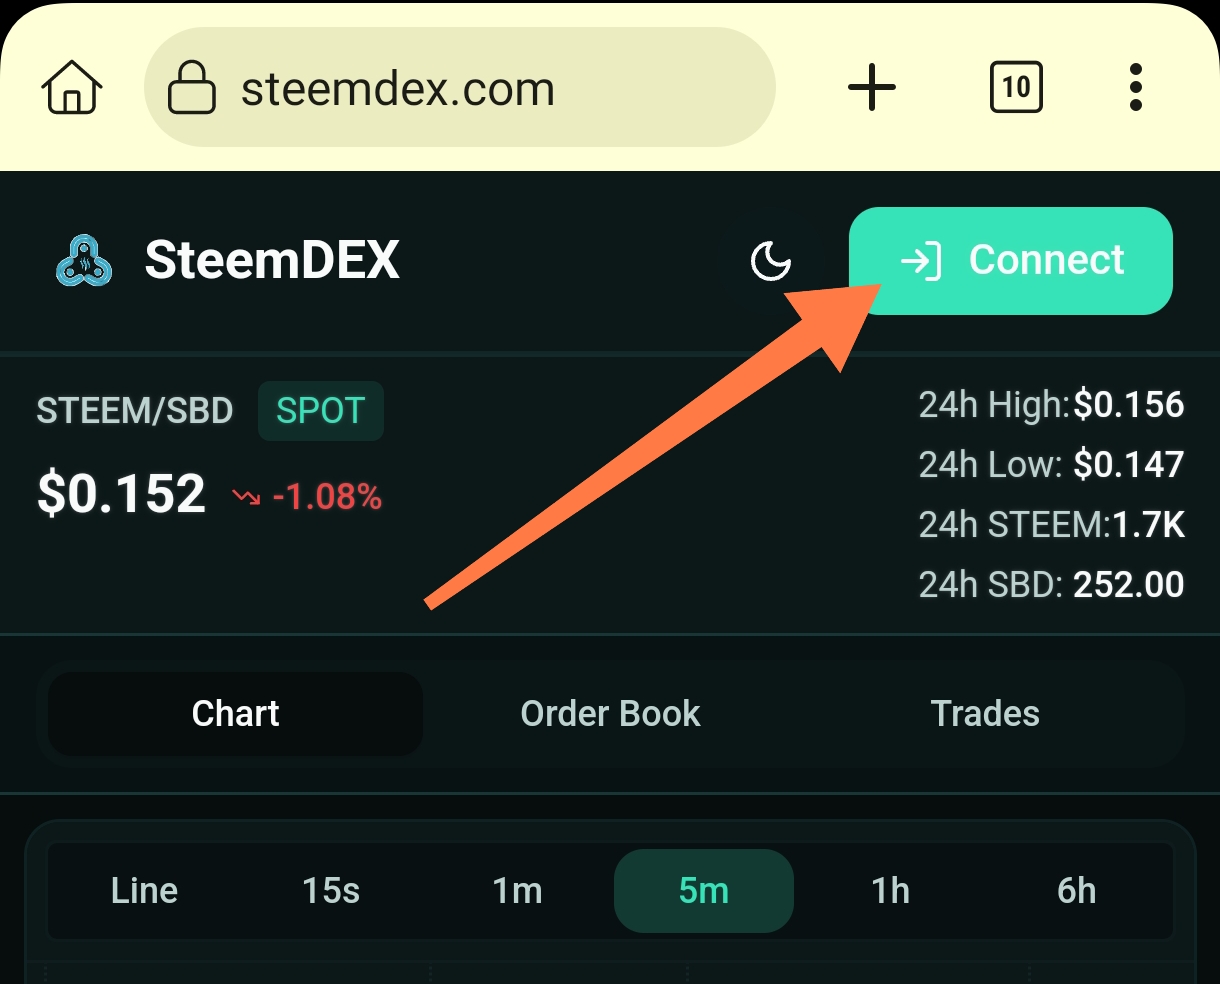Select Line chart type
This screenshot has width=1220, height=984.
[144, 891]
